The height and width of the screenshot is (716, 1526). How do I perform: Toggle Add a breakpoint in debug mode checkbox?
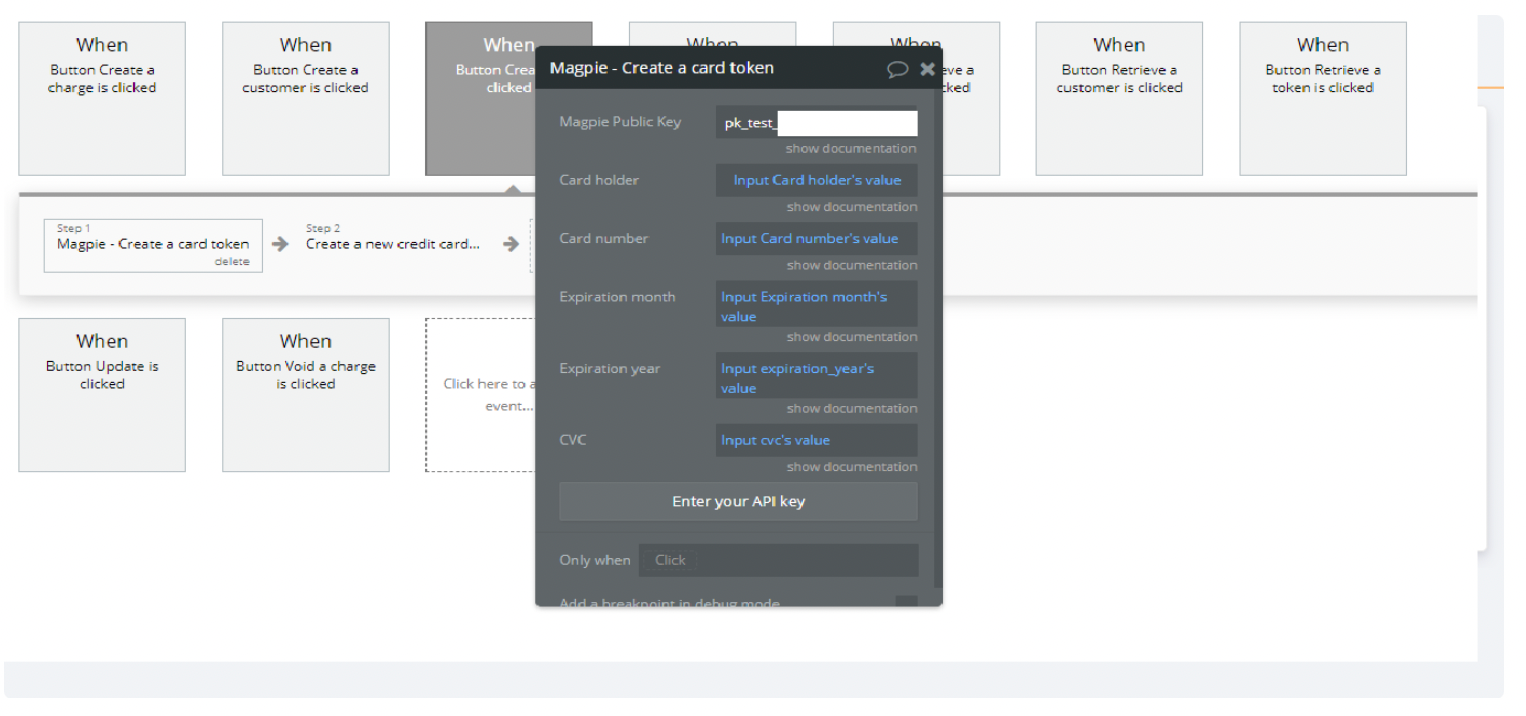(x=906, y=601)
